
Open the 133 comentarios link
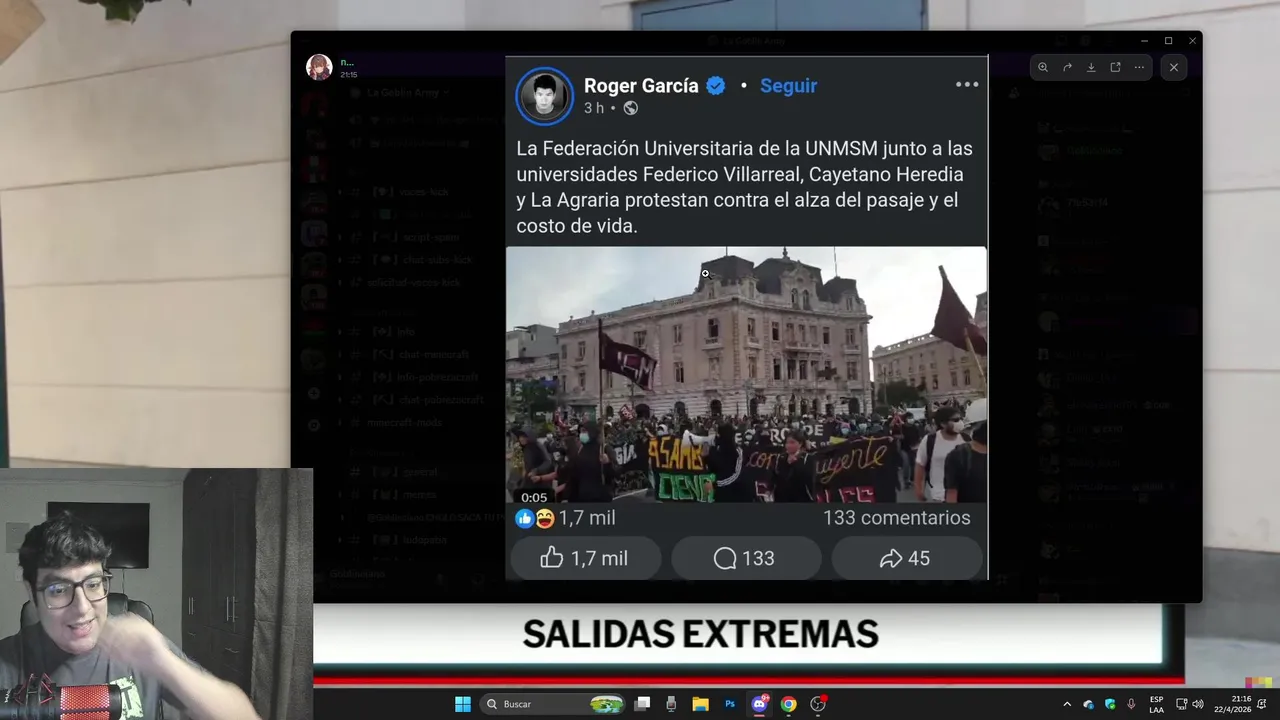pos(896,518)
